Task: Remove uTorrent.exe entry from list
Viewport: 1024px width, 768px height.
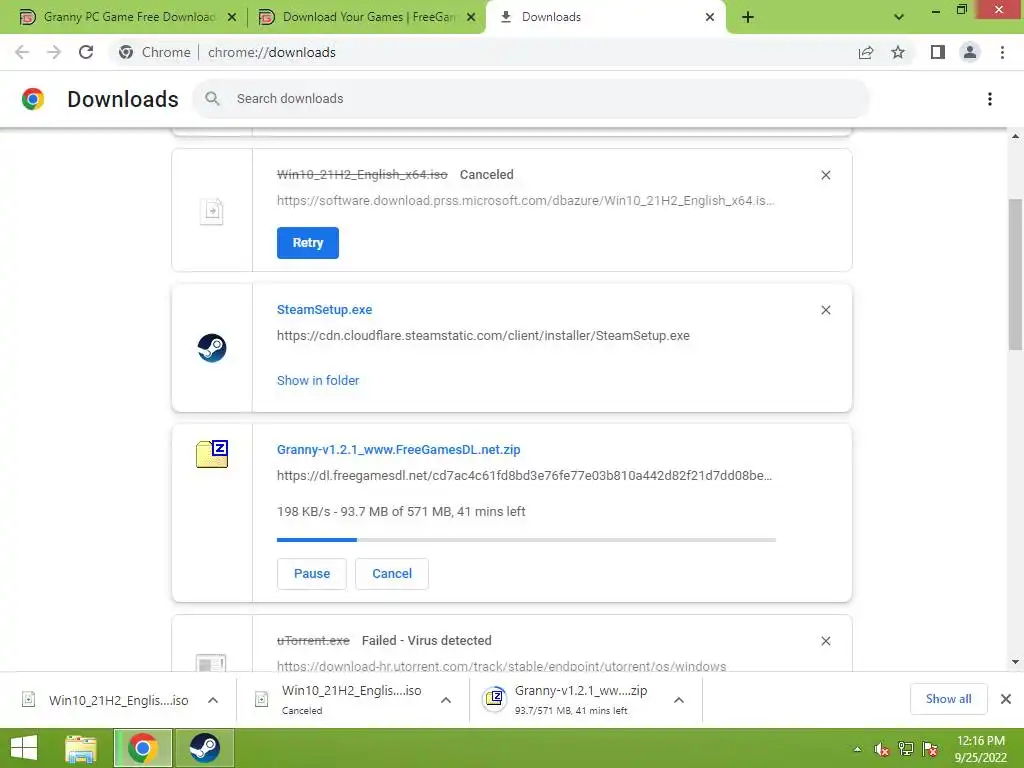Action: (x=825, y=641)
